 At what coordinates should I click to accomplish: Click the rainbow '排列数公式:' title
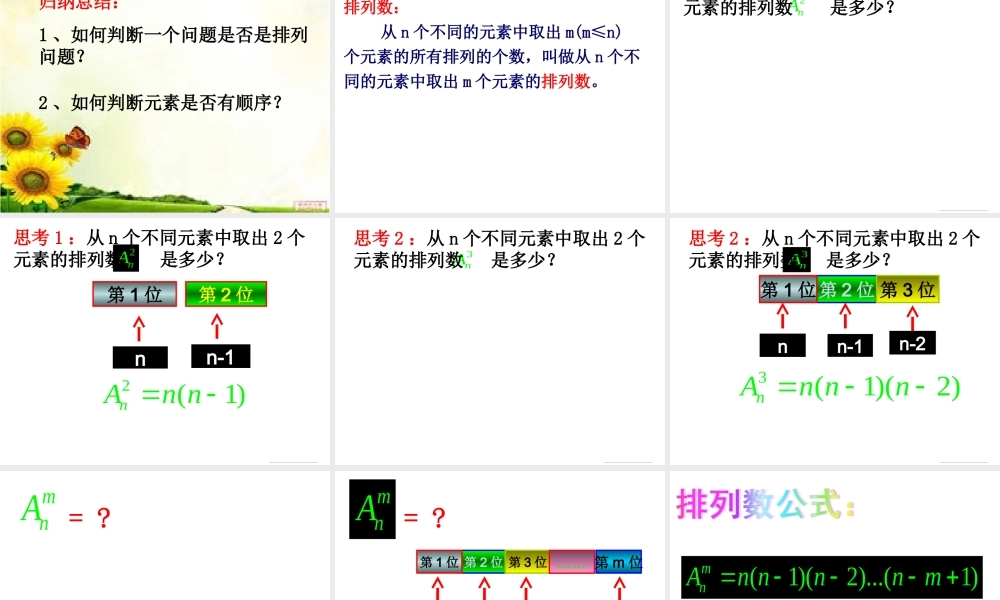[x=765, y=505]
